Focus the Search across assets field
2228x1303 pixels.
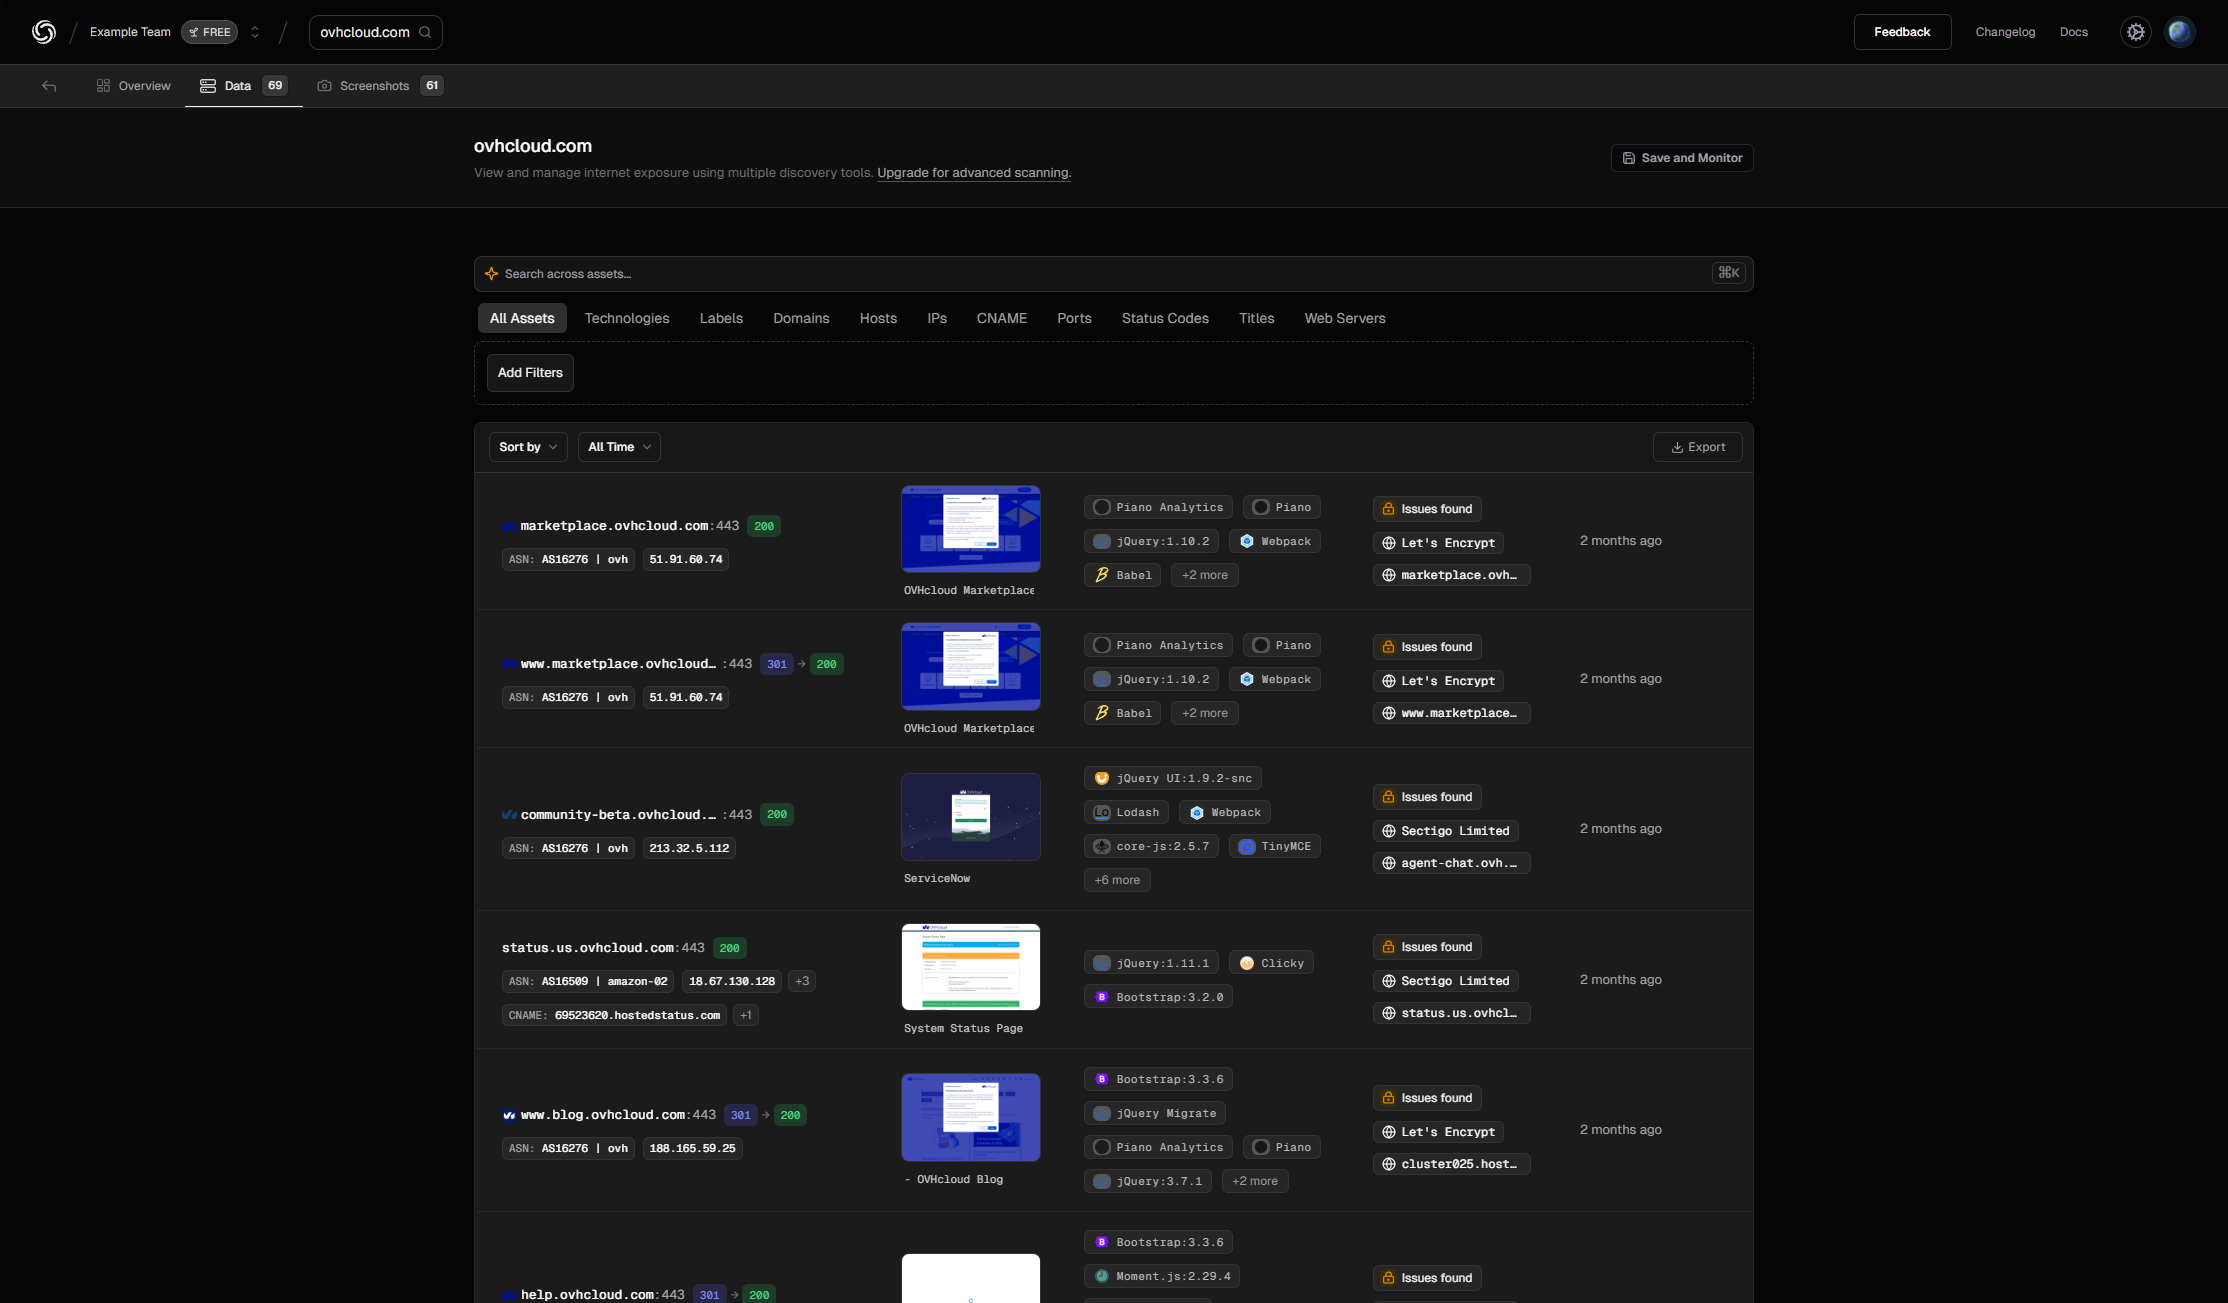tap(1113, 274)
